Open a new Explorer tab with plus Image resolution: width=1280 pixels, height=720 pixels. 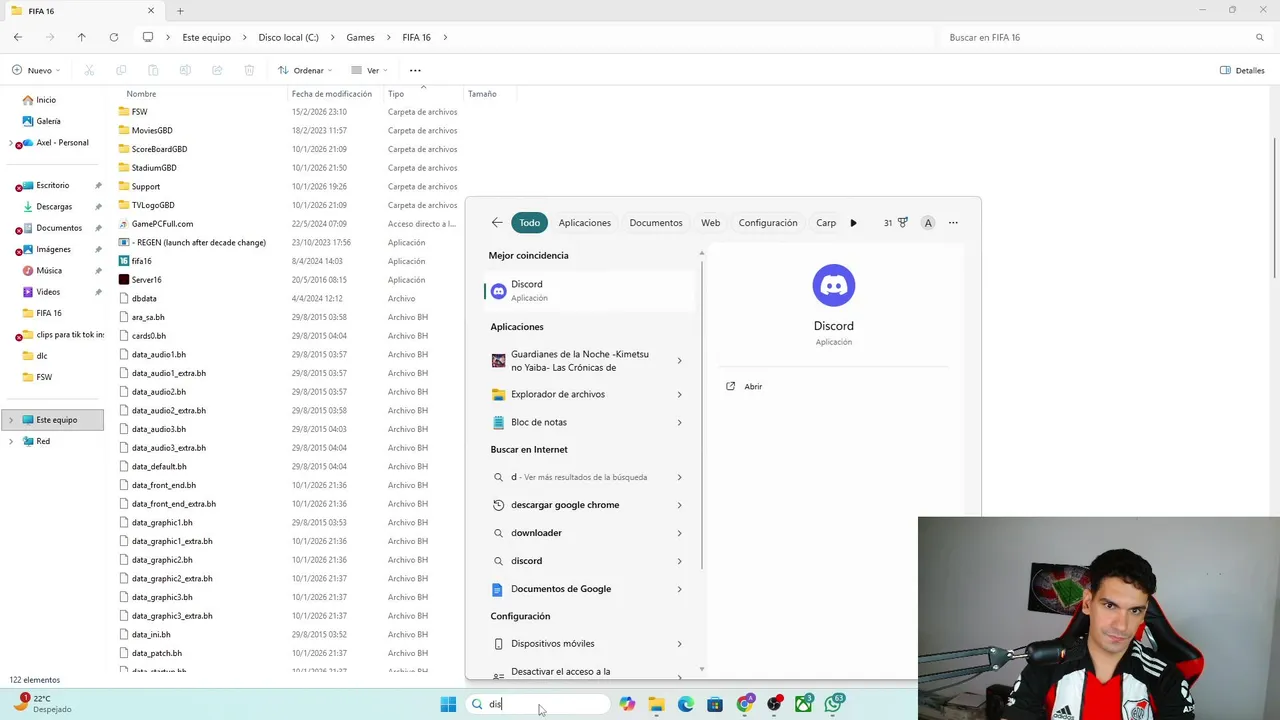coord(180,11)
